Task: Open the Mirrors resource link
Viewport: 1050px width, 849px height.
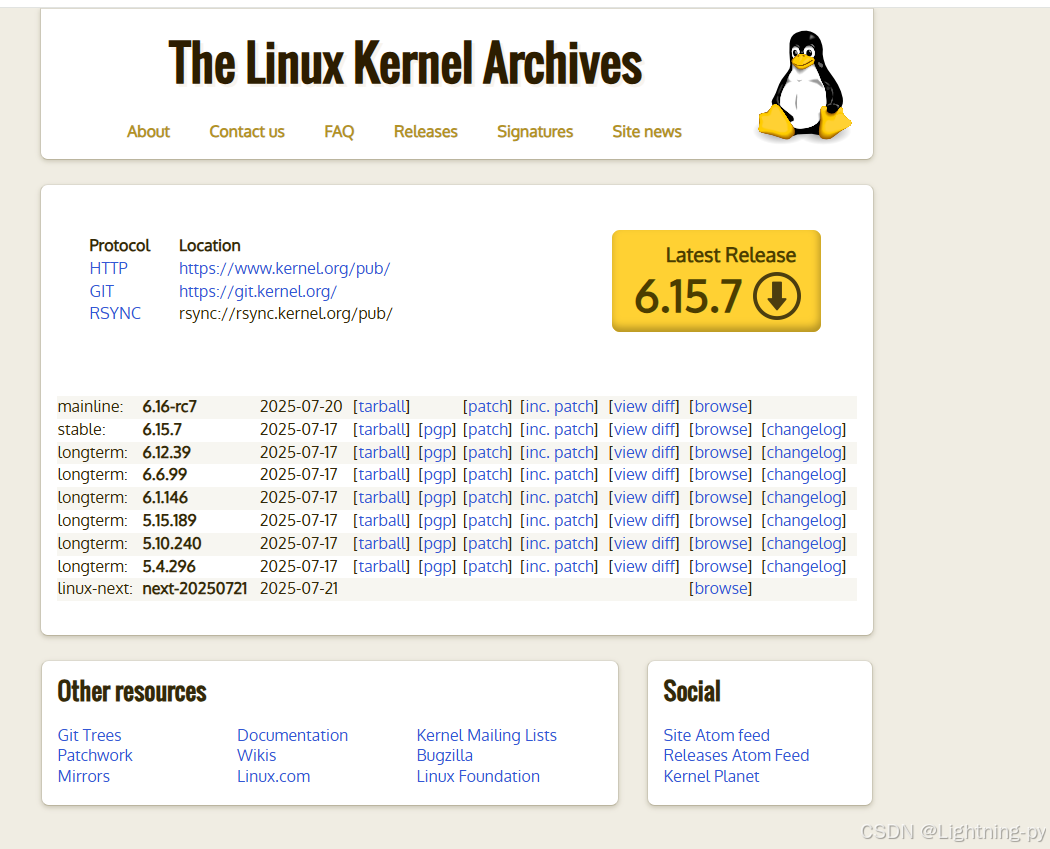Action: tap(84, 776)
